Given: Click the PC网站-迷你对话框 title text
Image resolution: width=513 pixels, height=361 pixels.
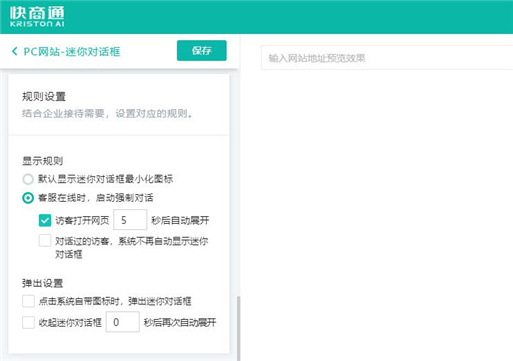Looking at the screenshot, I should pos(72,52).
